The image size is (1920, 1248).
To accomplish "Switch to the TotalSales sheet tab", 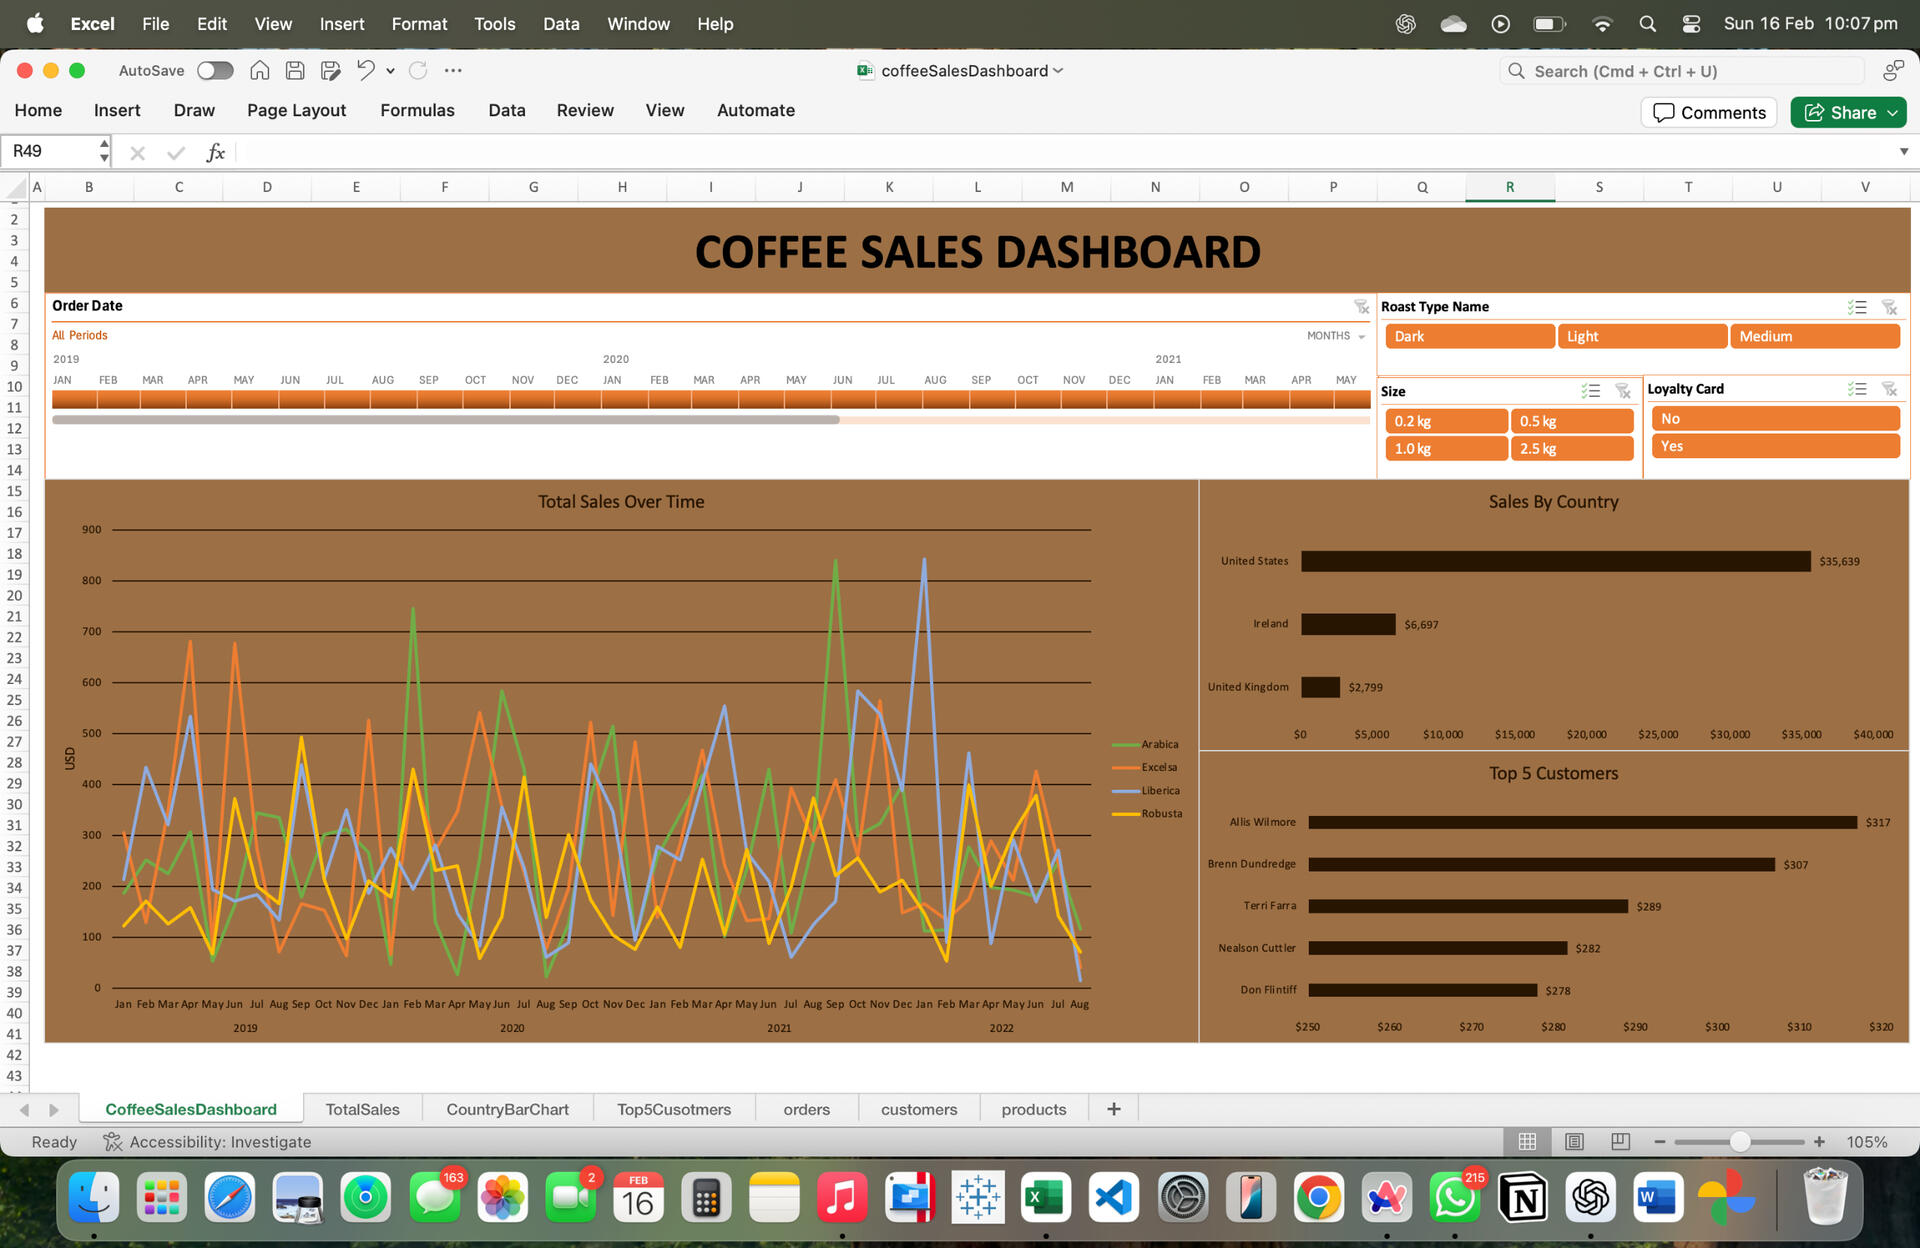I will (362, 1109).
